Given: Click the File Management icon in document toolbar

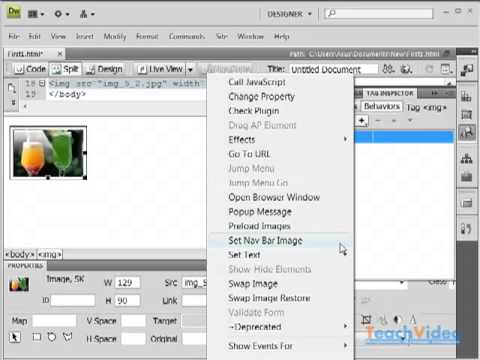Looking at the screenshot, I should tap(389, 69).
